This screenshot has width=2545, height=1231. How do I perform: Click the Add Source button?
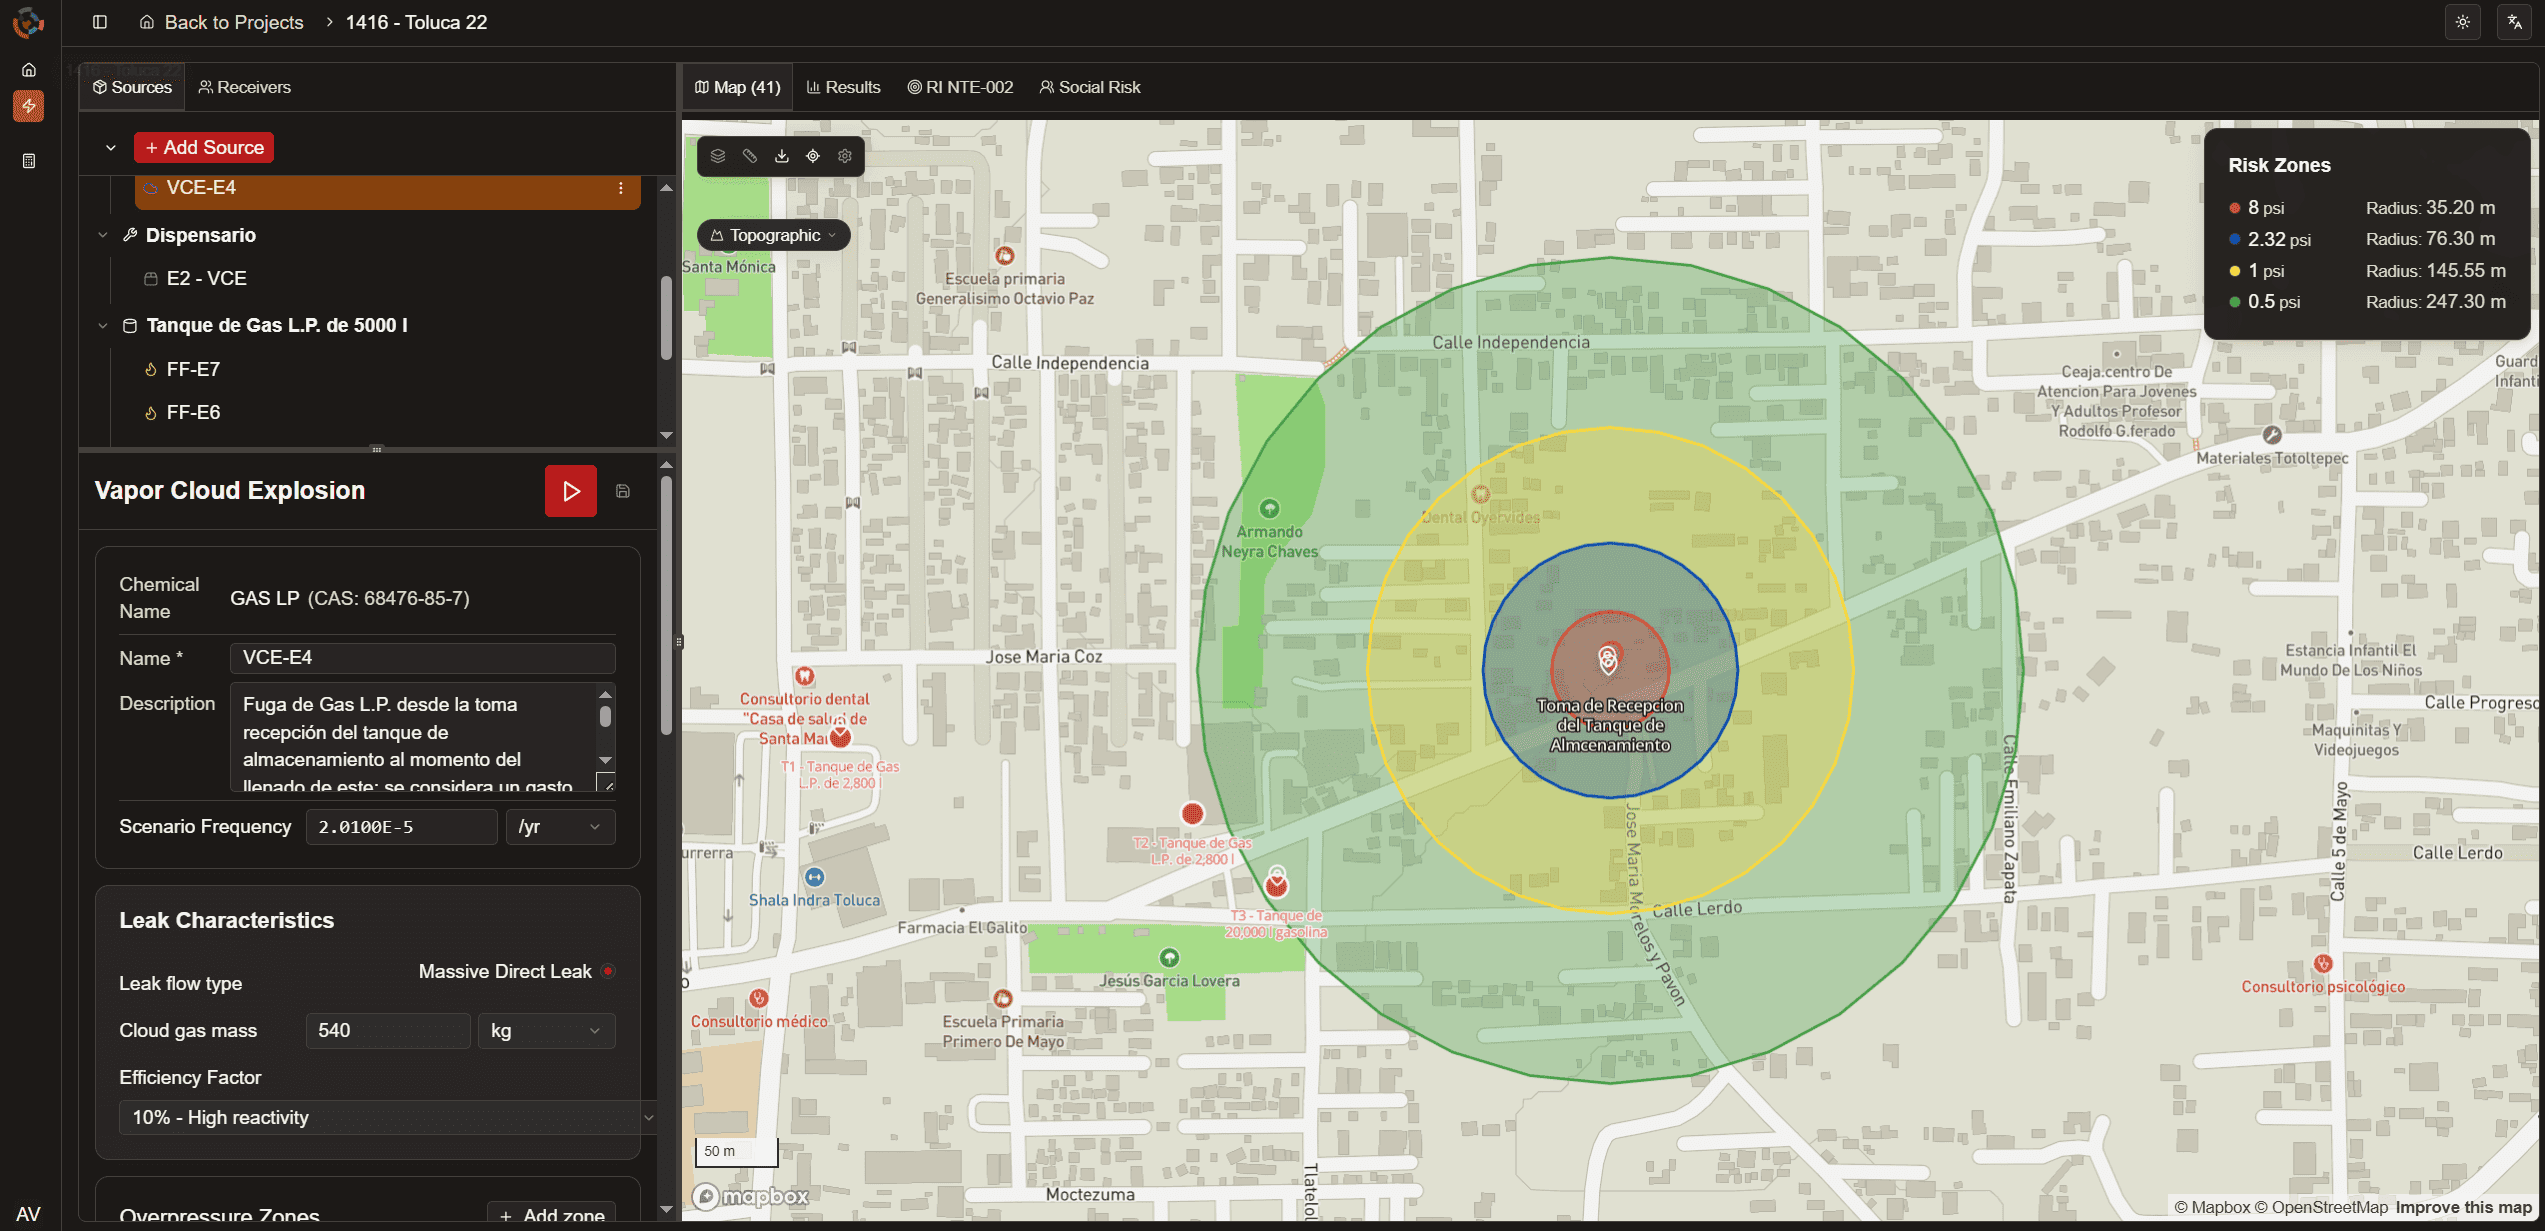(x=204, y=147)
